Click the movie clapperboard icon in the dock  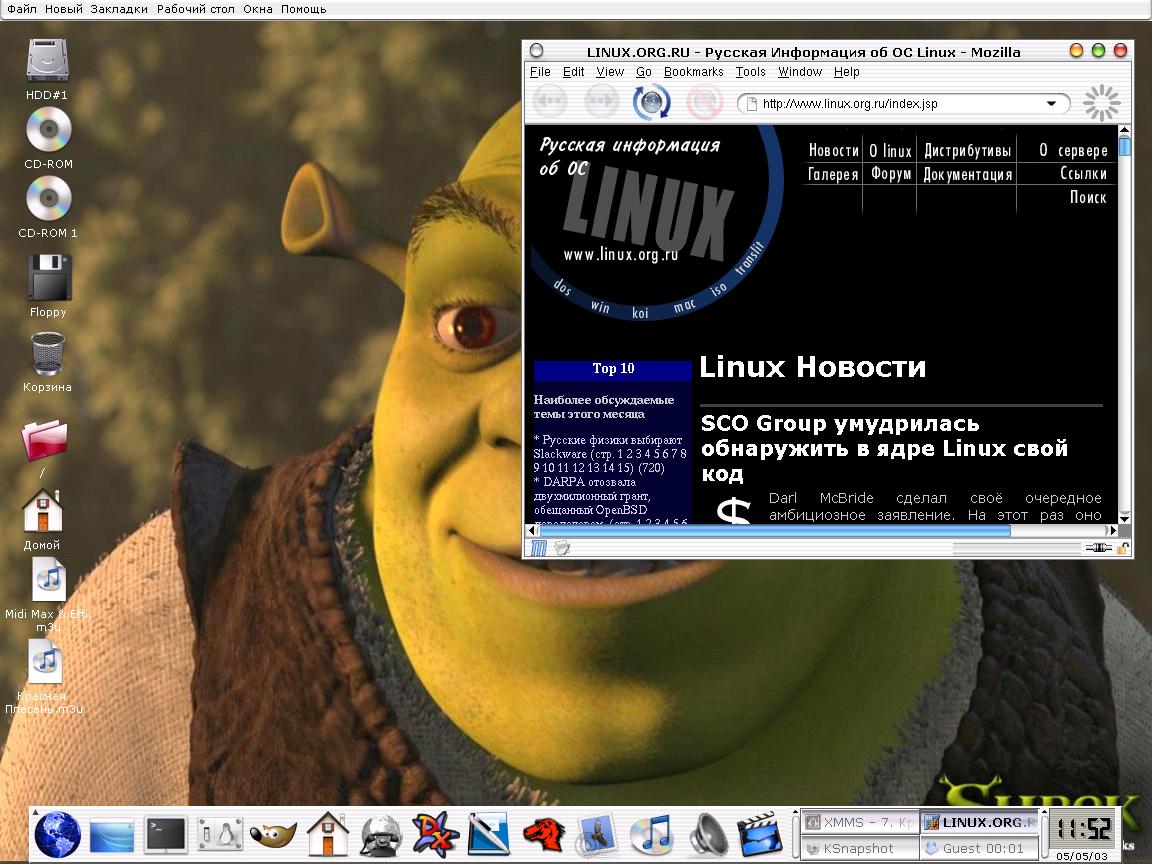[x=760, y=835]
